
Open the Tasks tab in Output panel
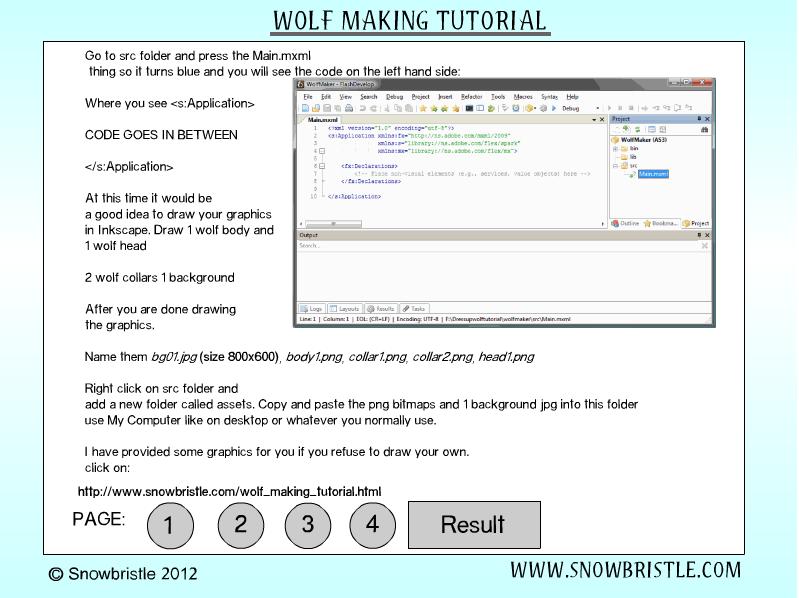(x=414, y=309)
